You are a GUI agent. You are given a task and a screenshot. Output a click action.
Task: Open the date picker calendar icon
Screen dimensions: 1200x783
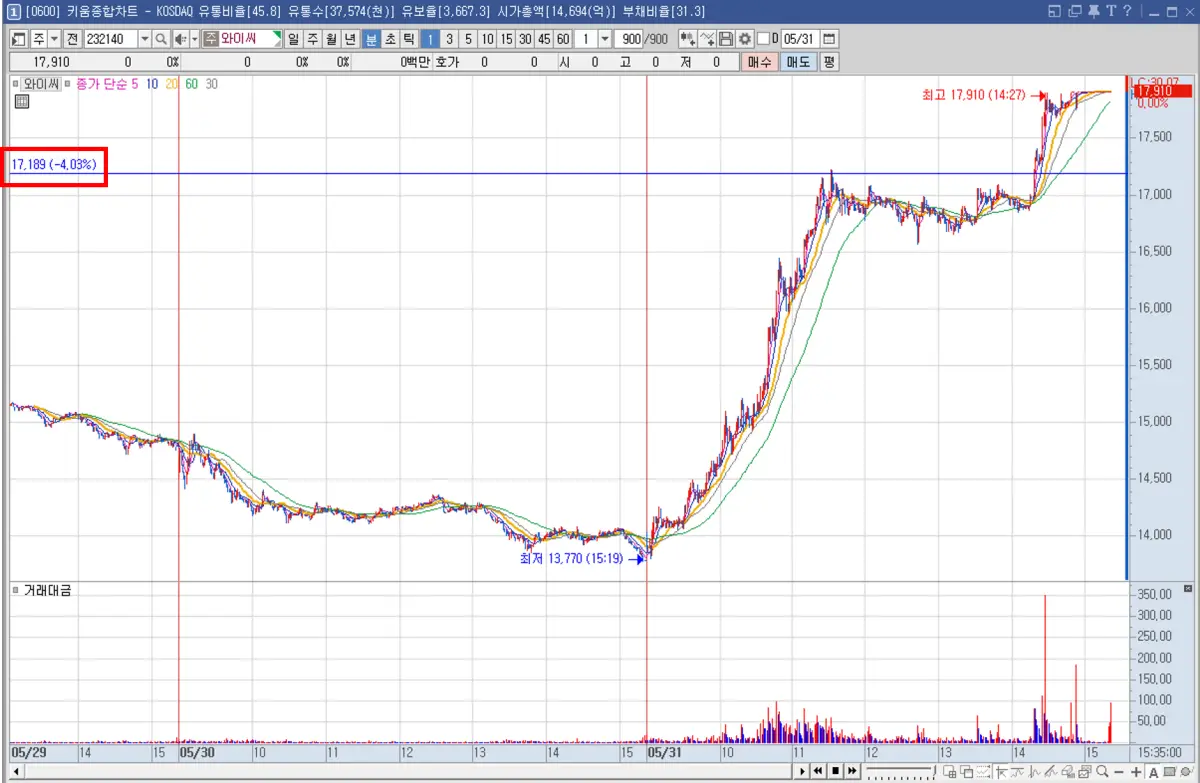pos(829,39)
